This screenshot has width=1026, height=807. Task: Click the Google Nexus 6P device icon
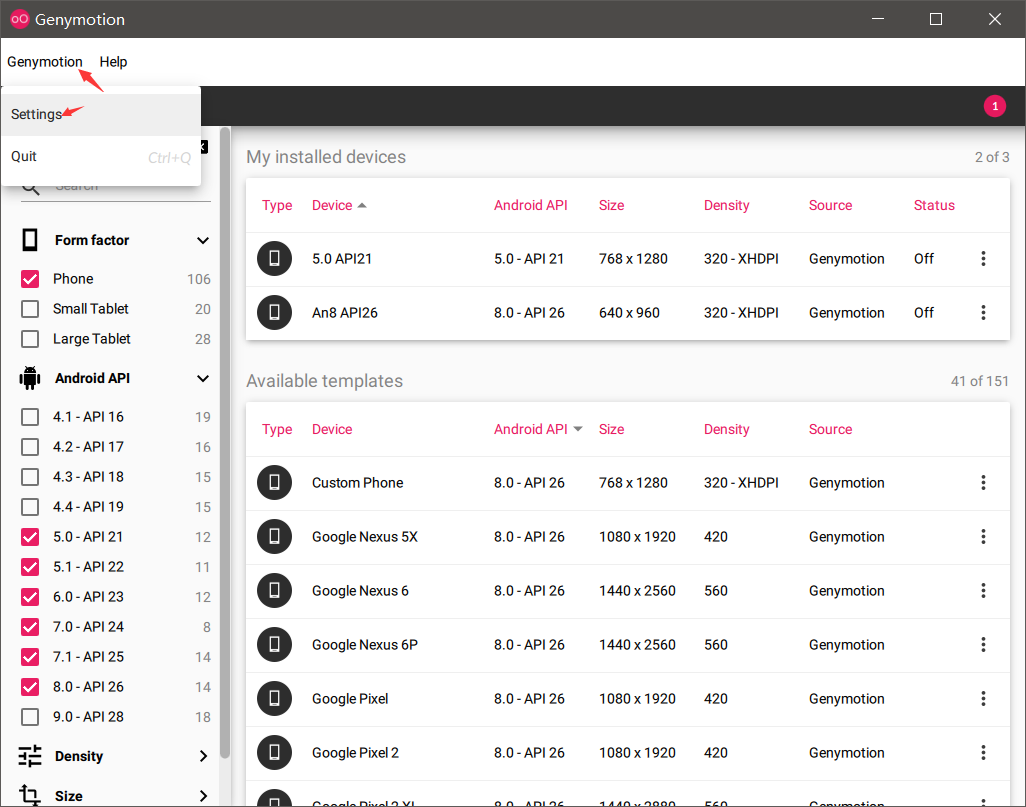tap(274, 645)
